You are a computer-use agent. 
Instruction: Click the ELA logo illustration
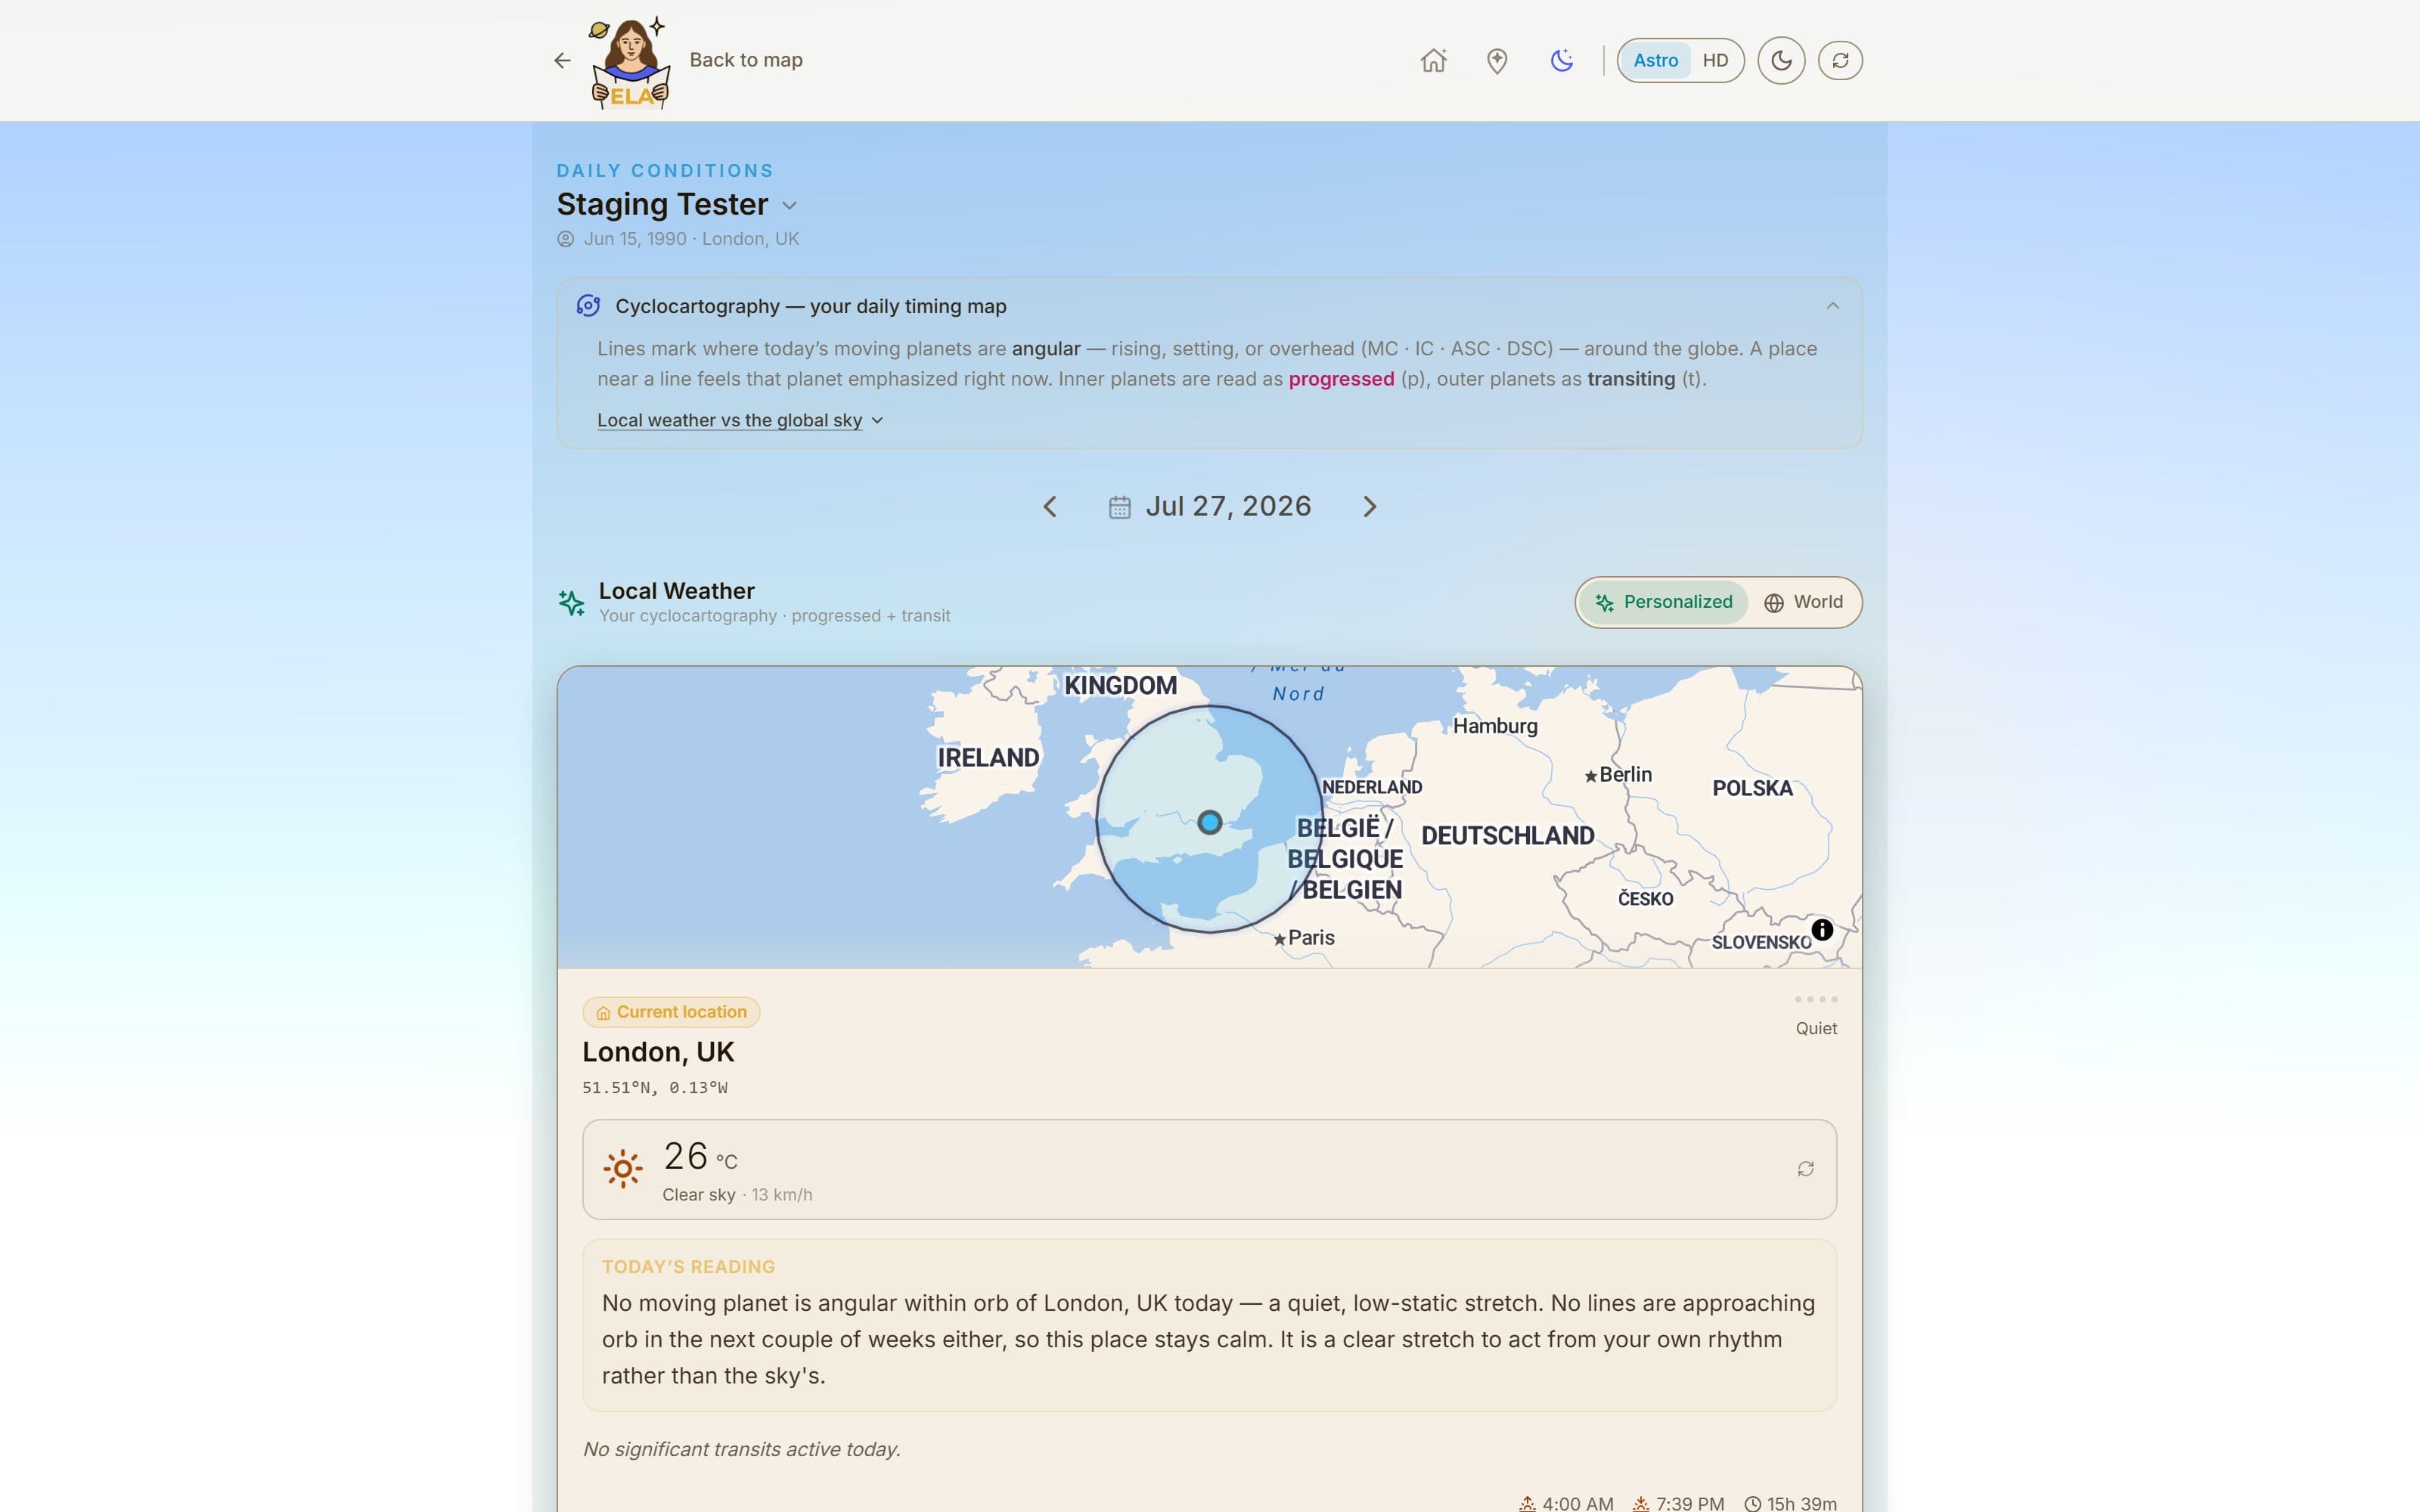tap(629, 61)
